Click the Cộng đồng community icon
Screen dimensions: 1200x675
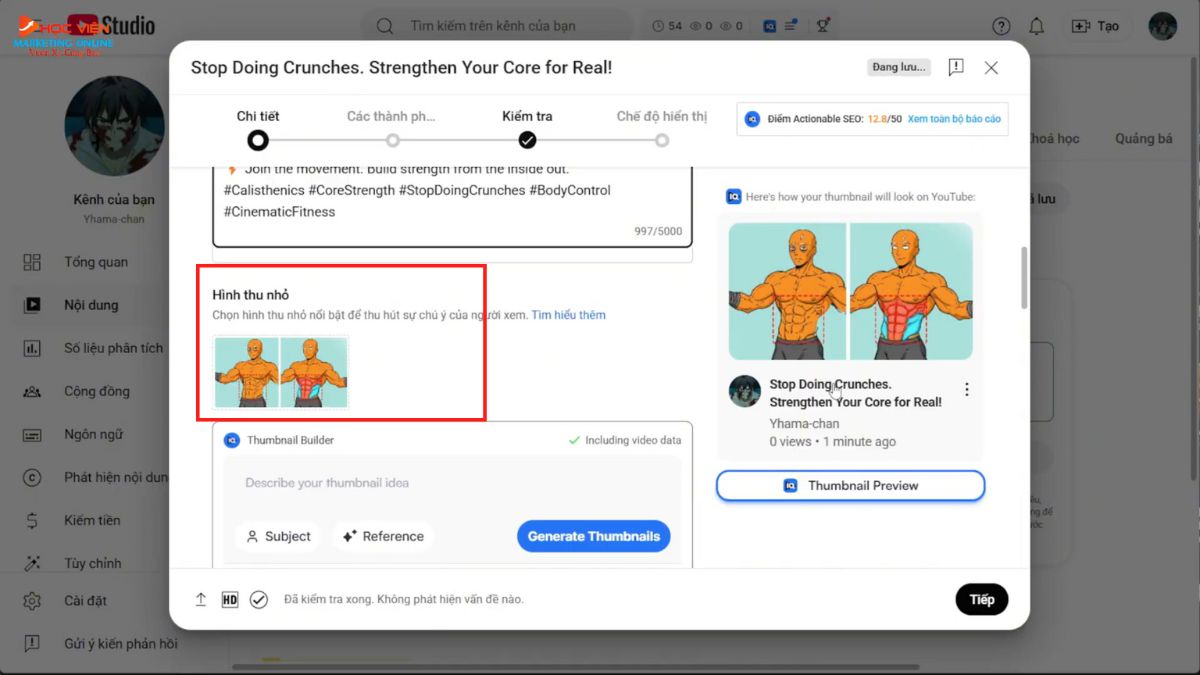point(31,390)
